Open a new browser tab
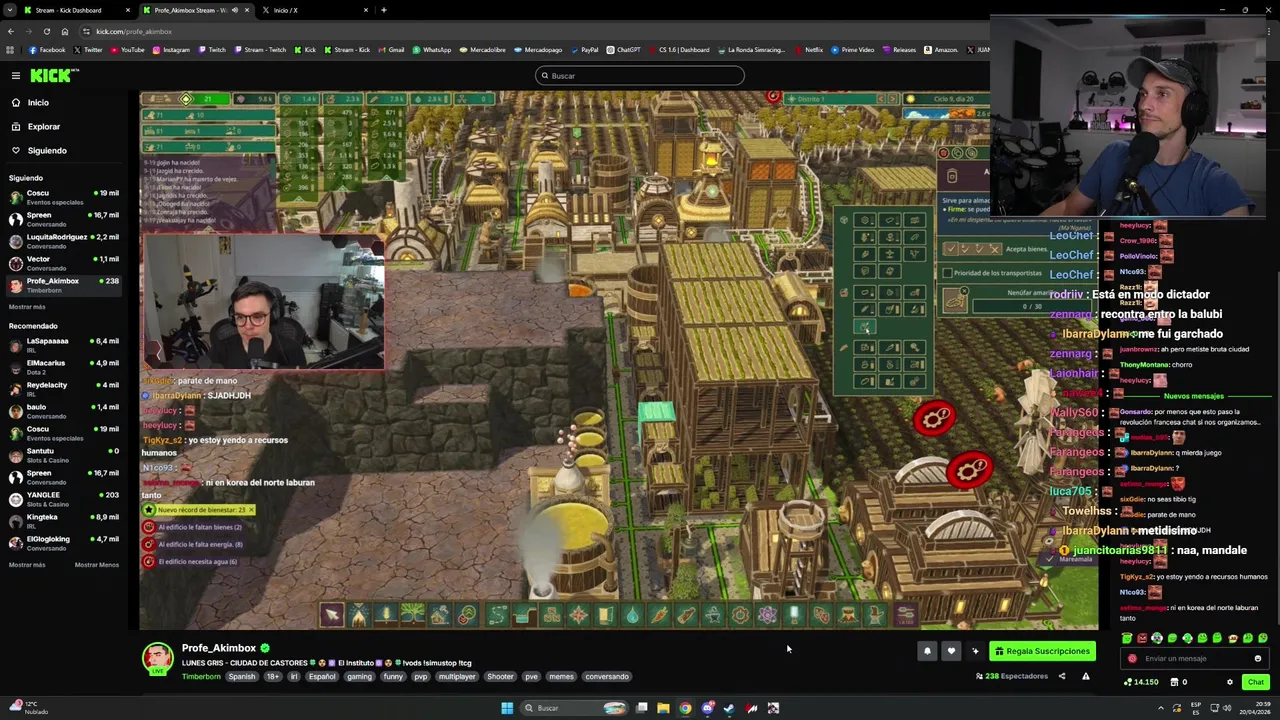The width and height of the screenshot is (1280, 720). (x=384, y=10)
